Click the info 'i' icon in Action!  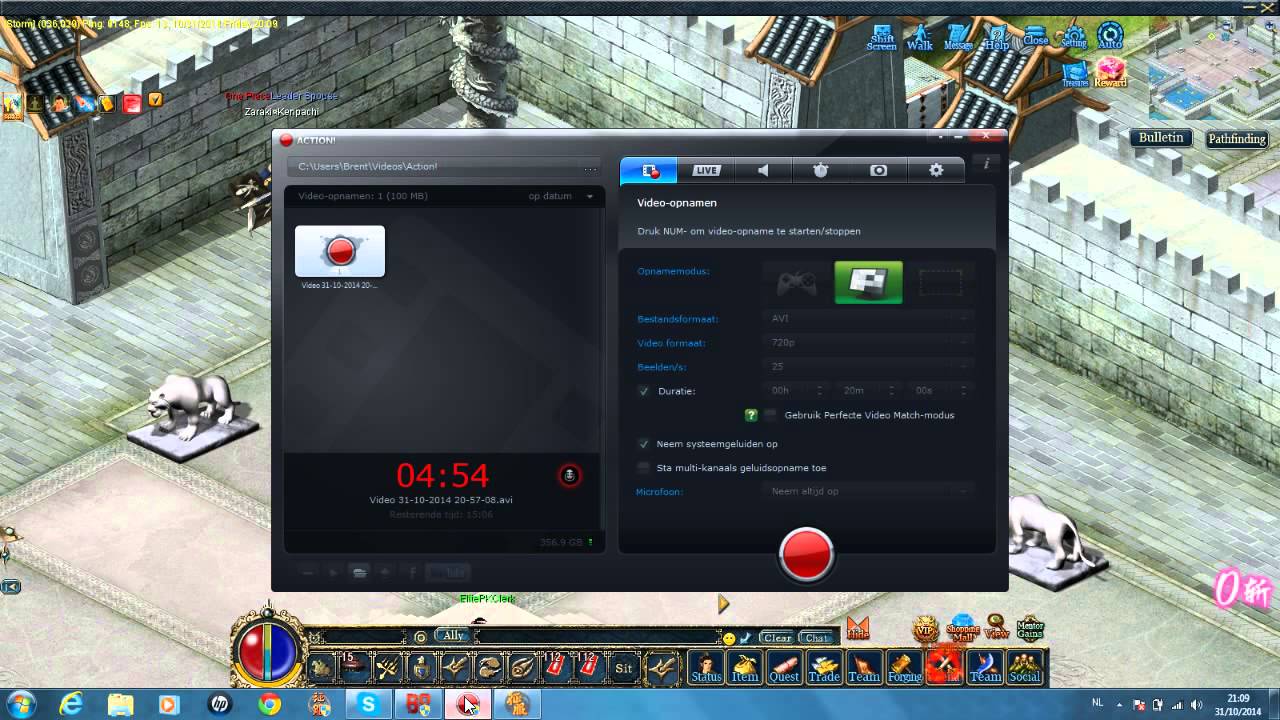[986, 163]
